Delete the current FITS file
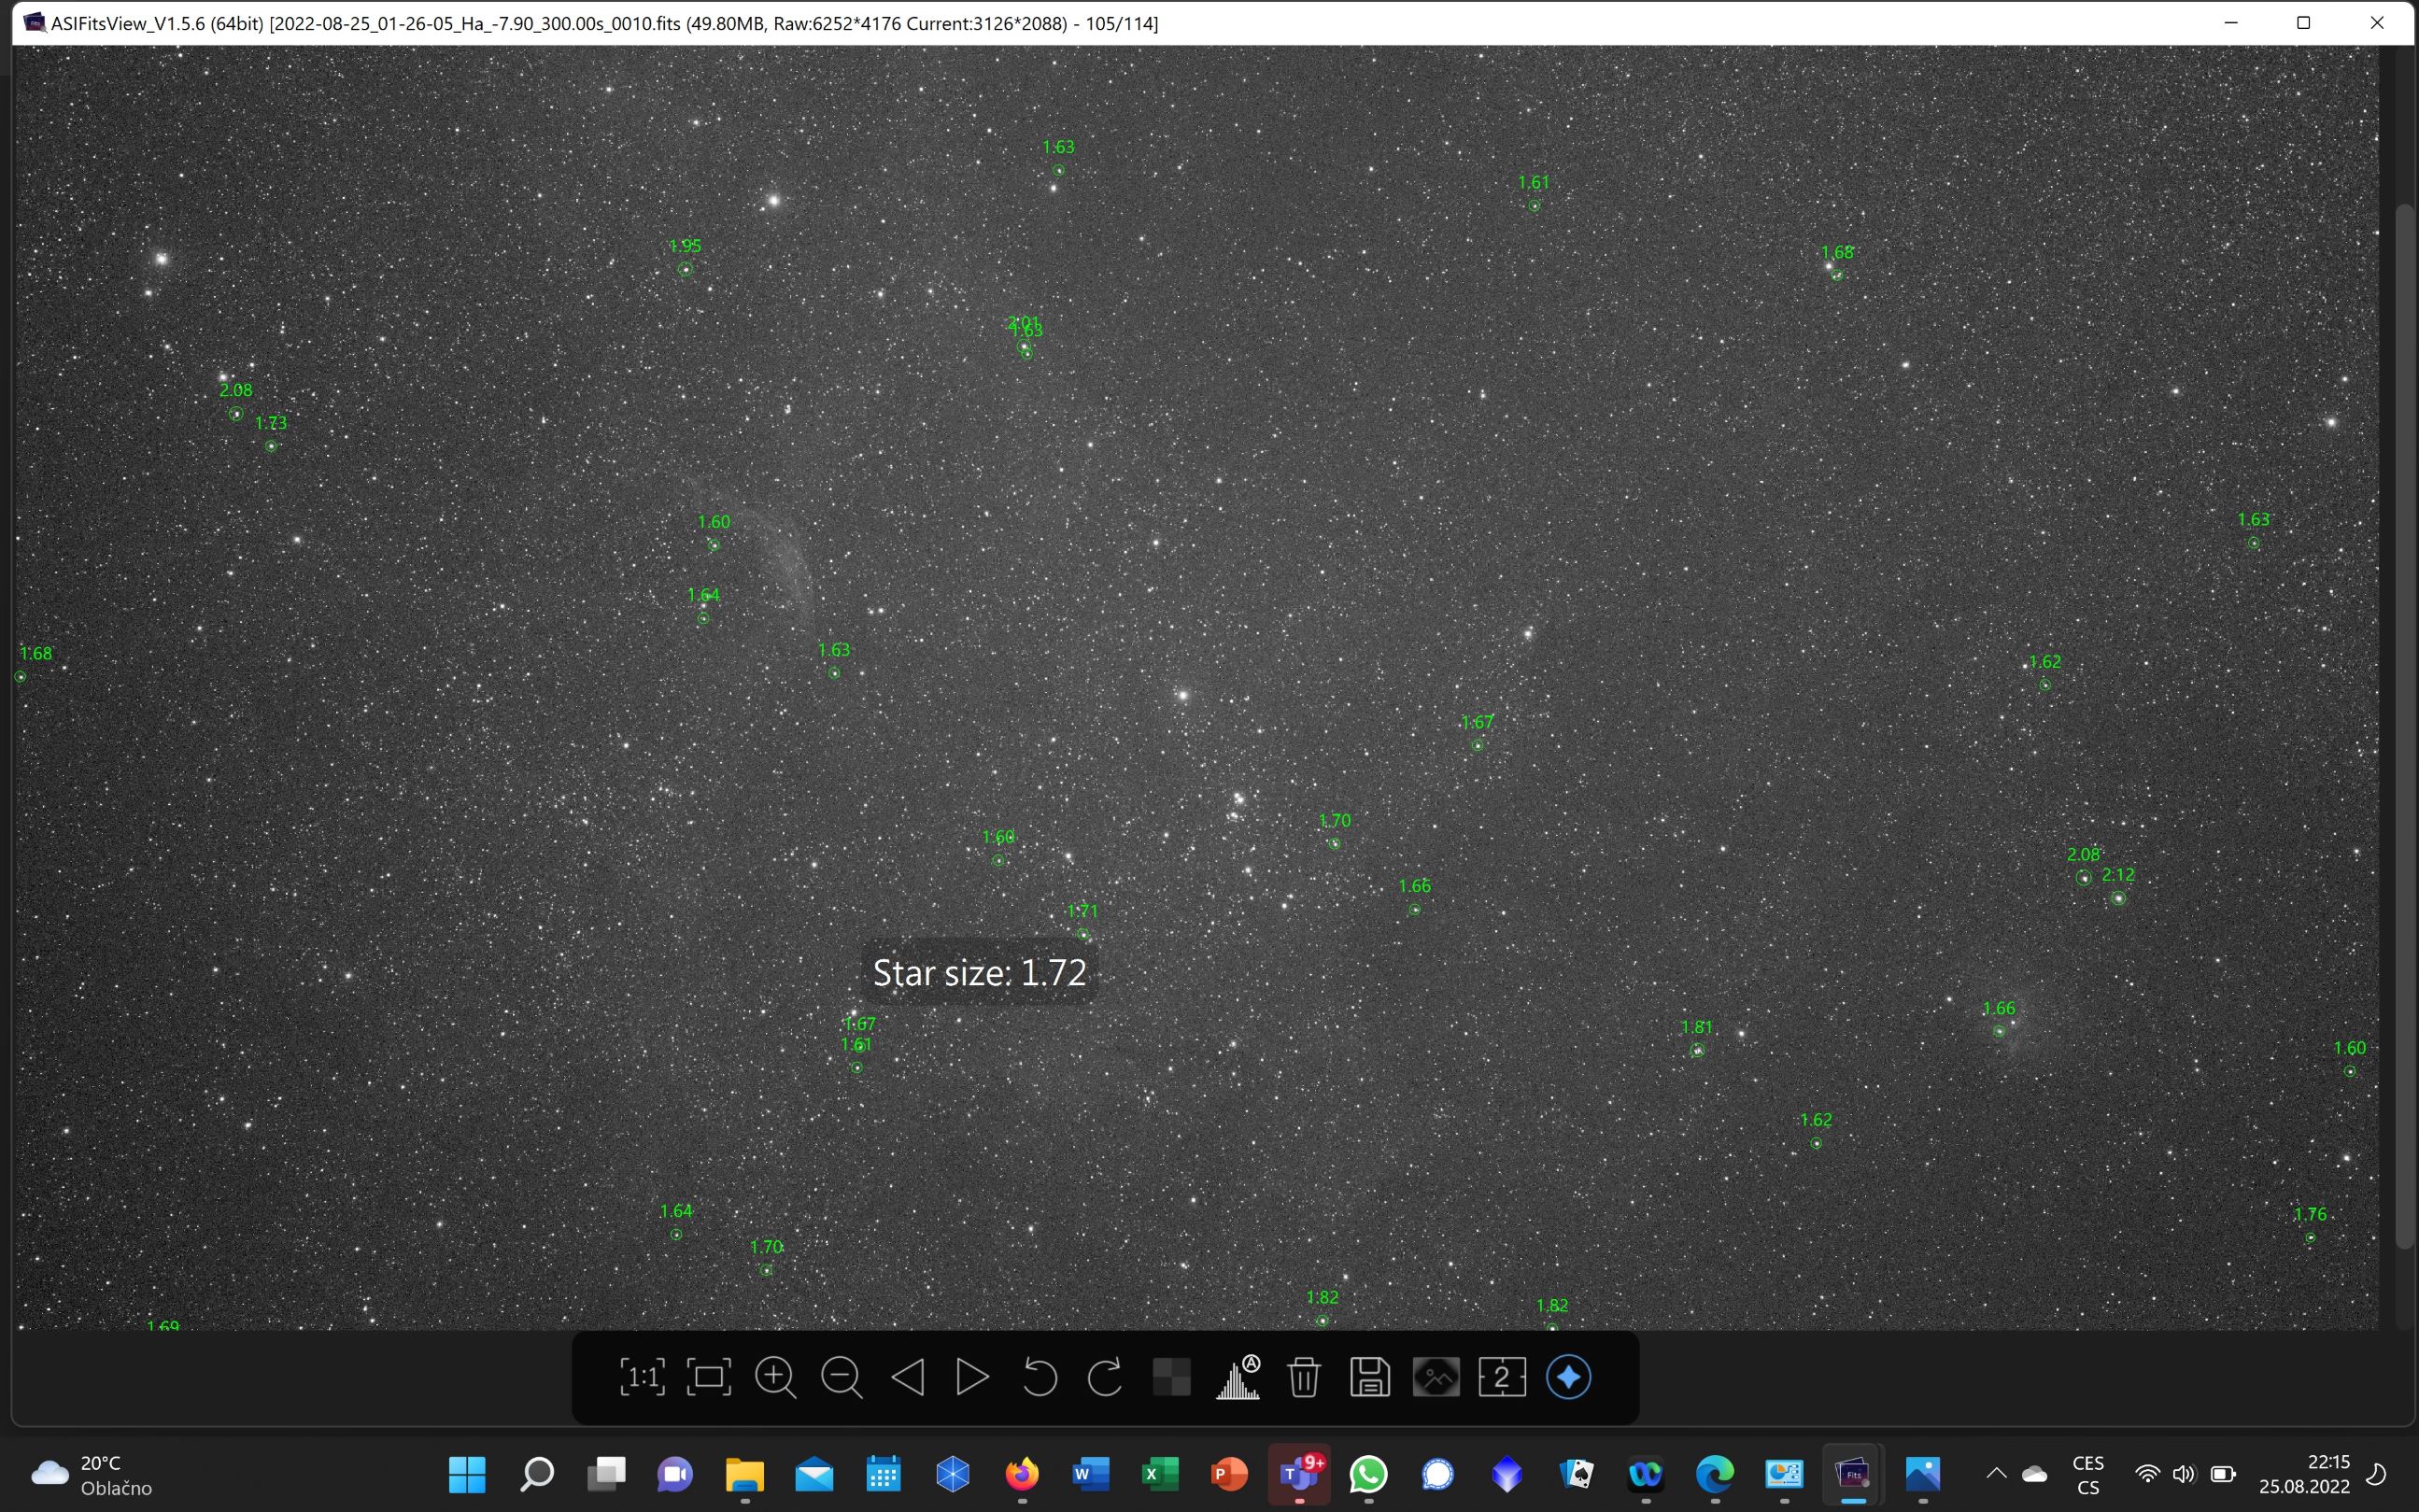Image resolution: width=2419 pixels, height=1512 pixels. pos(1303,1377)
